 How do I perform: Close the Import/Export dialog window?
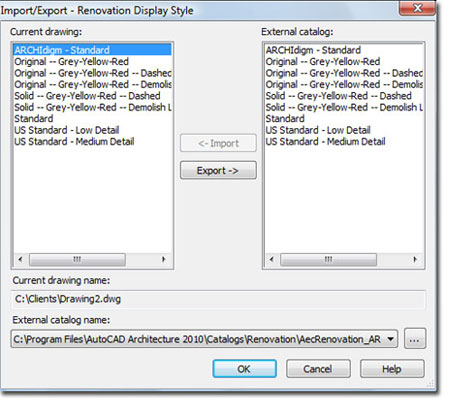(x=417, y=7)
